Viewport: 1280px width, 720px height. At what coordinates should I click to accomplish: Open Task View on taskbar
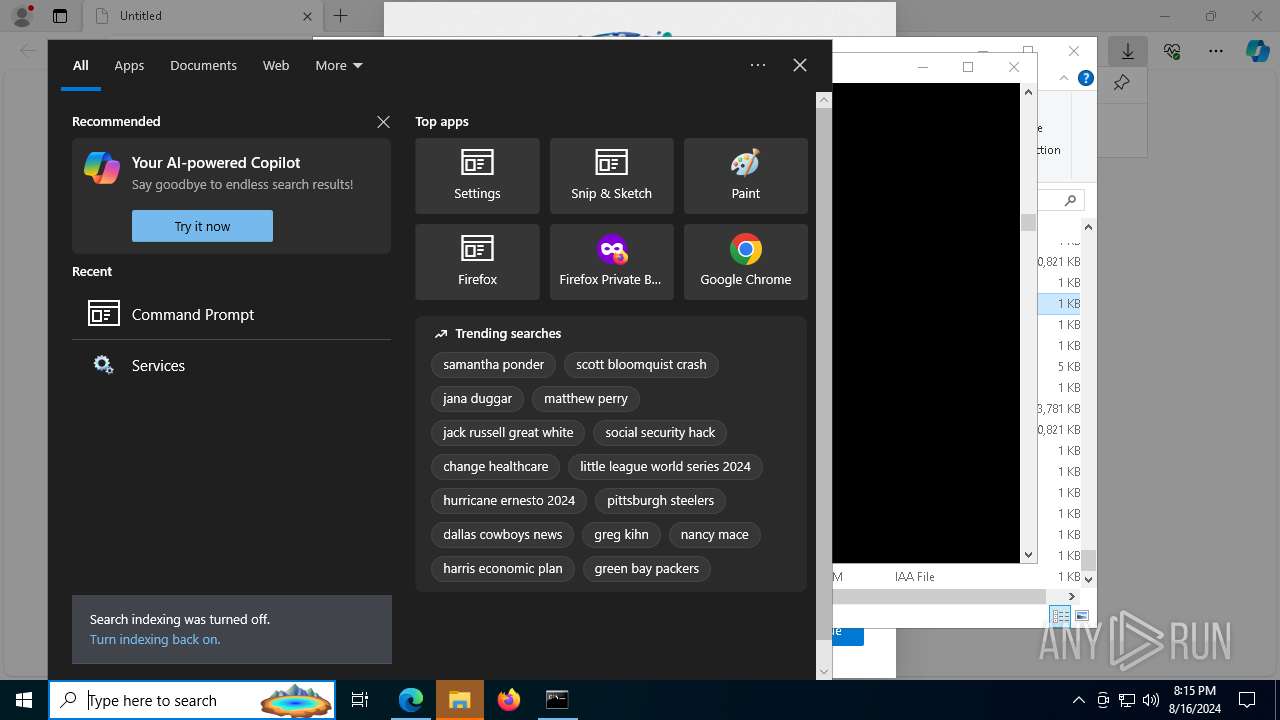(x=360, y=700)
